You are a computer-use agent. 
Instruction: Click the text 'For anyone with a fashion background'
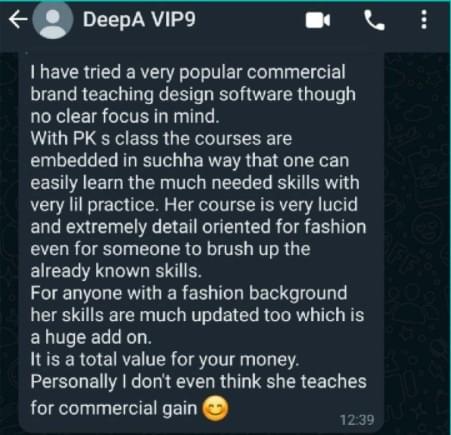pos(189,293)
